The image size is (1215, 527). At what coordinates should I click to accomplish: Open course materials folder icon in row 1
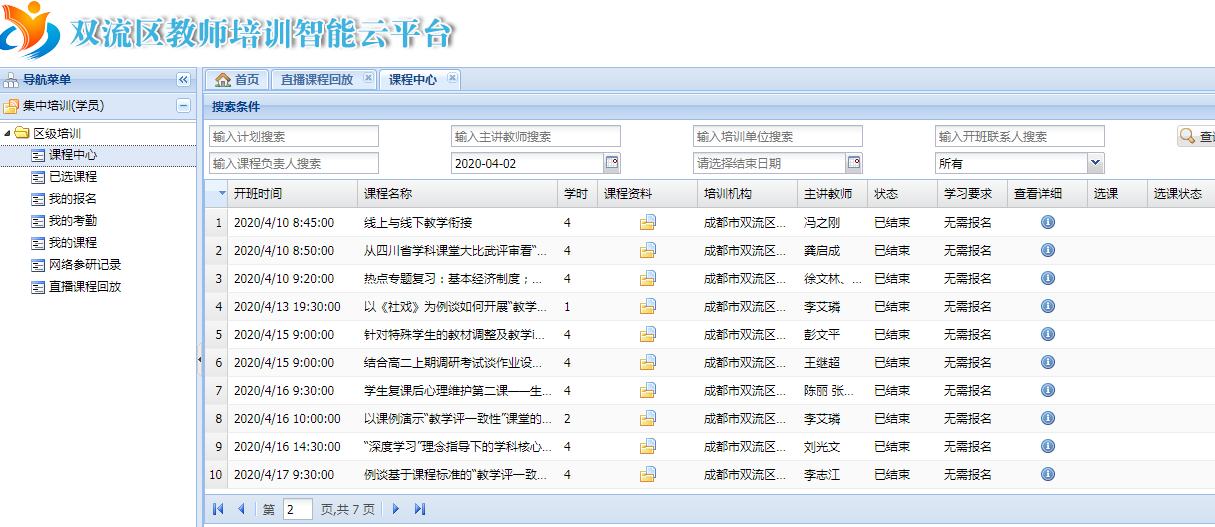tap(647, 223)
